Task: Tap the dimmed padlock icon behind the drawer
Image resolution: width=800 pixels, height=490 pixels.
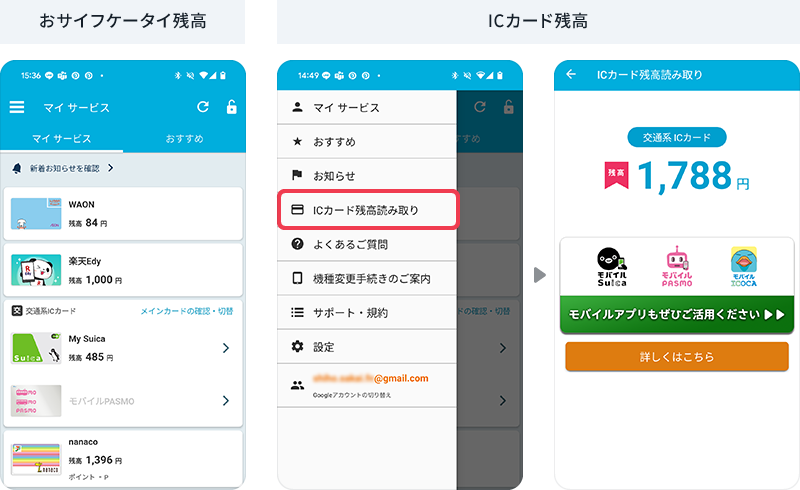Action: [509, 107]
